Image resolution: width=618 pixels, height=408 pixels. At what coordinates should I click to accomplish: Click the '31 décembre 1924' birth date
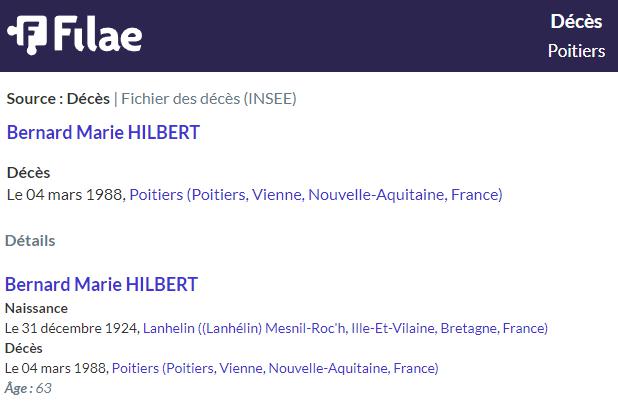(79, 328)
